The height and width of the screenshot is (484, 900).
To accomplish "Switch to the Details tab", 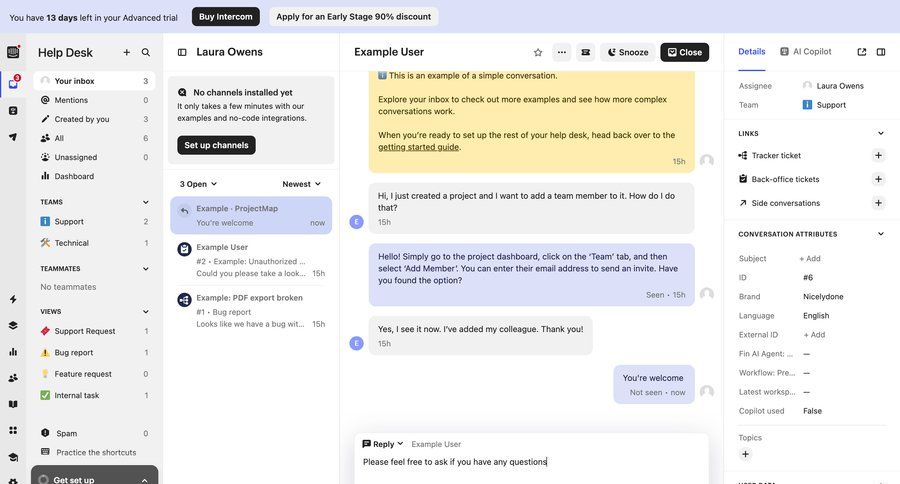I will 751,52.
